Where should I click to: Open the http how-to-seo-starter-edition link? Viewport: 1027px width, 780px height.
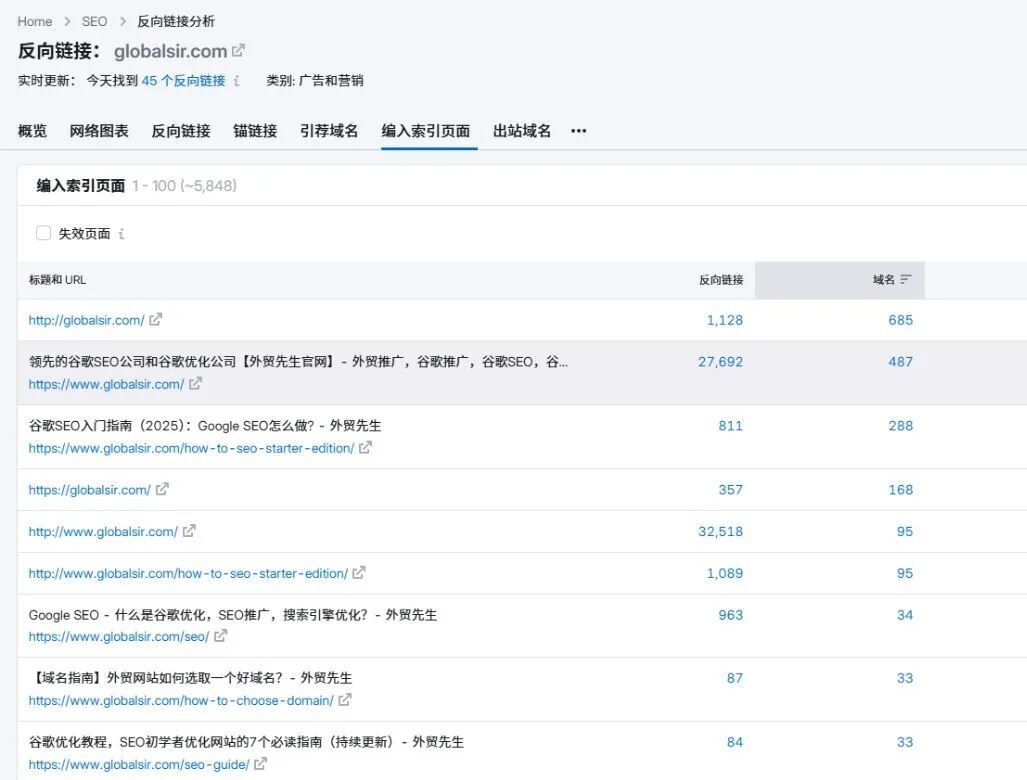pos(188,574)
